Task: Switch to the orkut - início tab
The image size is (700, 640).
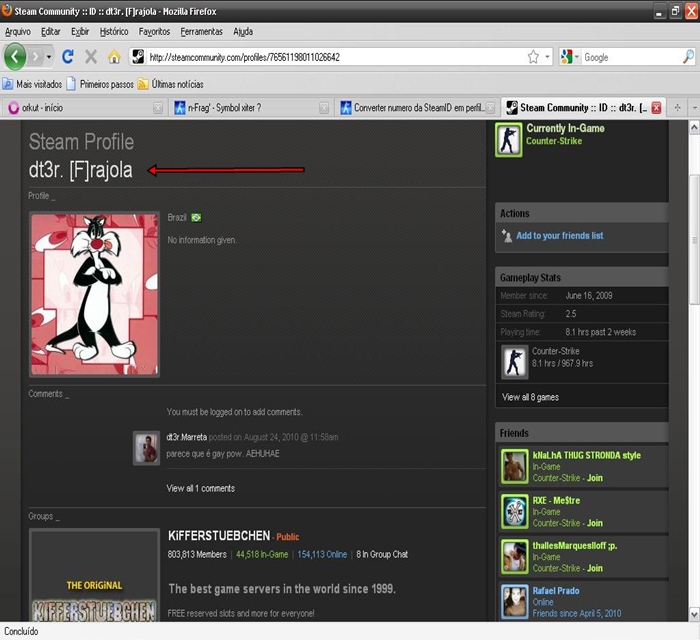Action: pyautogui.click(x=75, y=108)
